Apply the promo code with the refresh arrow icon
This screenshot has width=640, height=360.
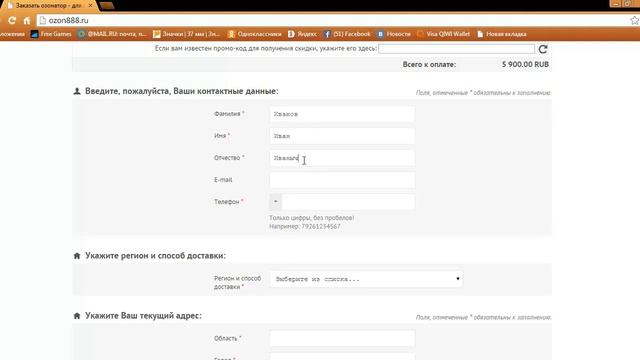click(542, 49)
